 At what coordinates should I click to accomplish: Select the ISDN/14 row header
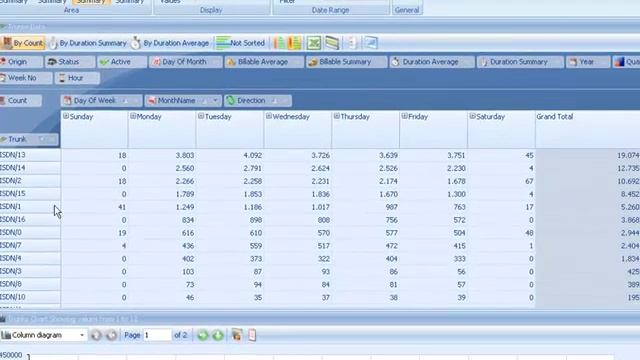coord(30,168)
